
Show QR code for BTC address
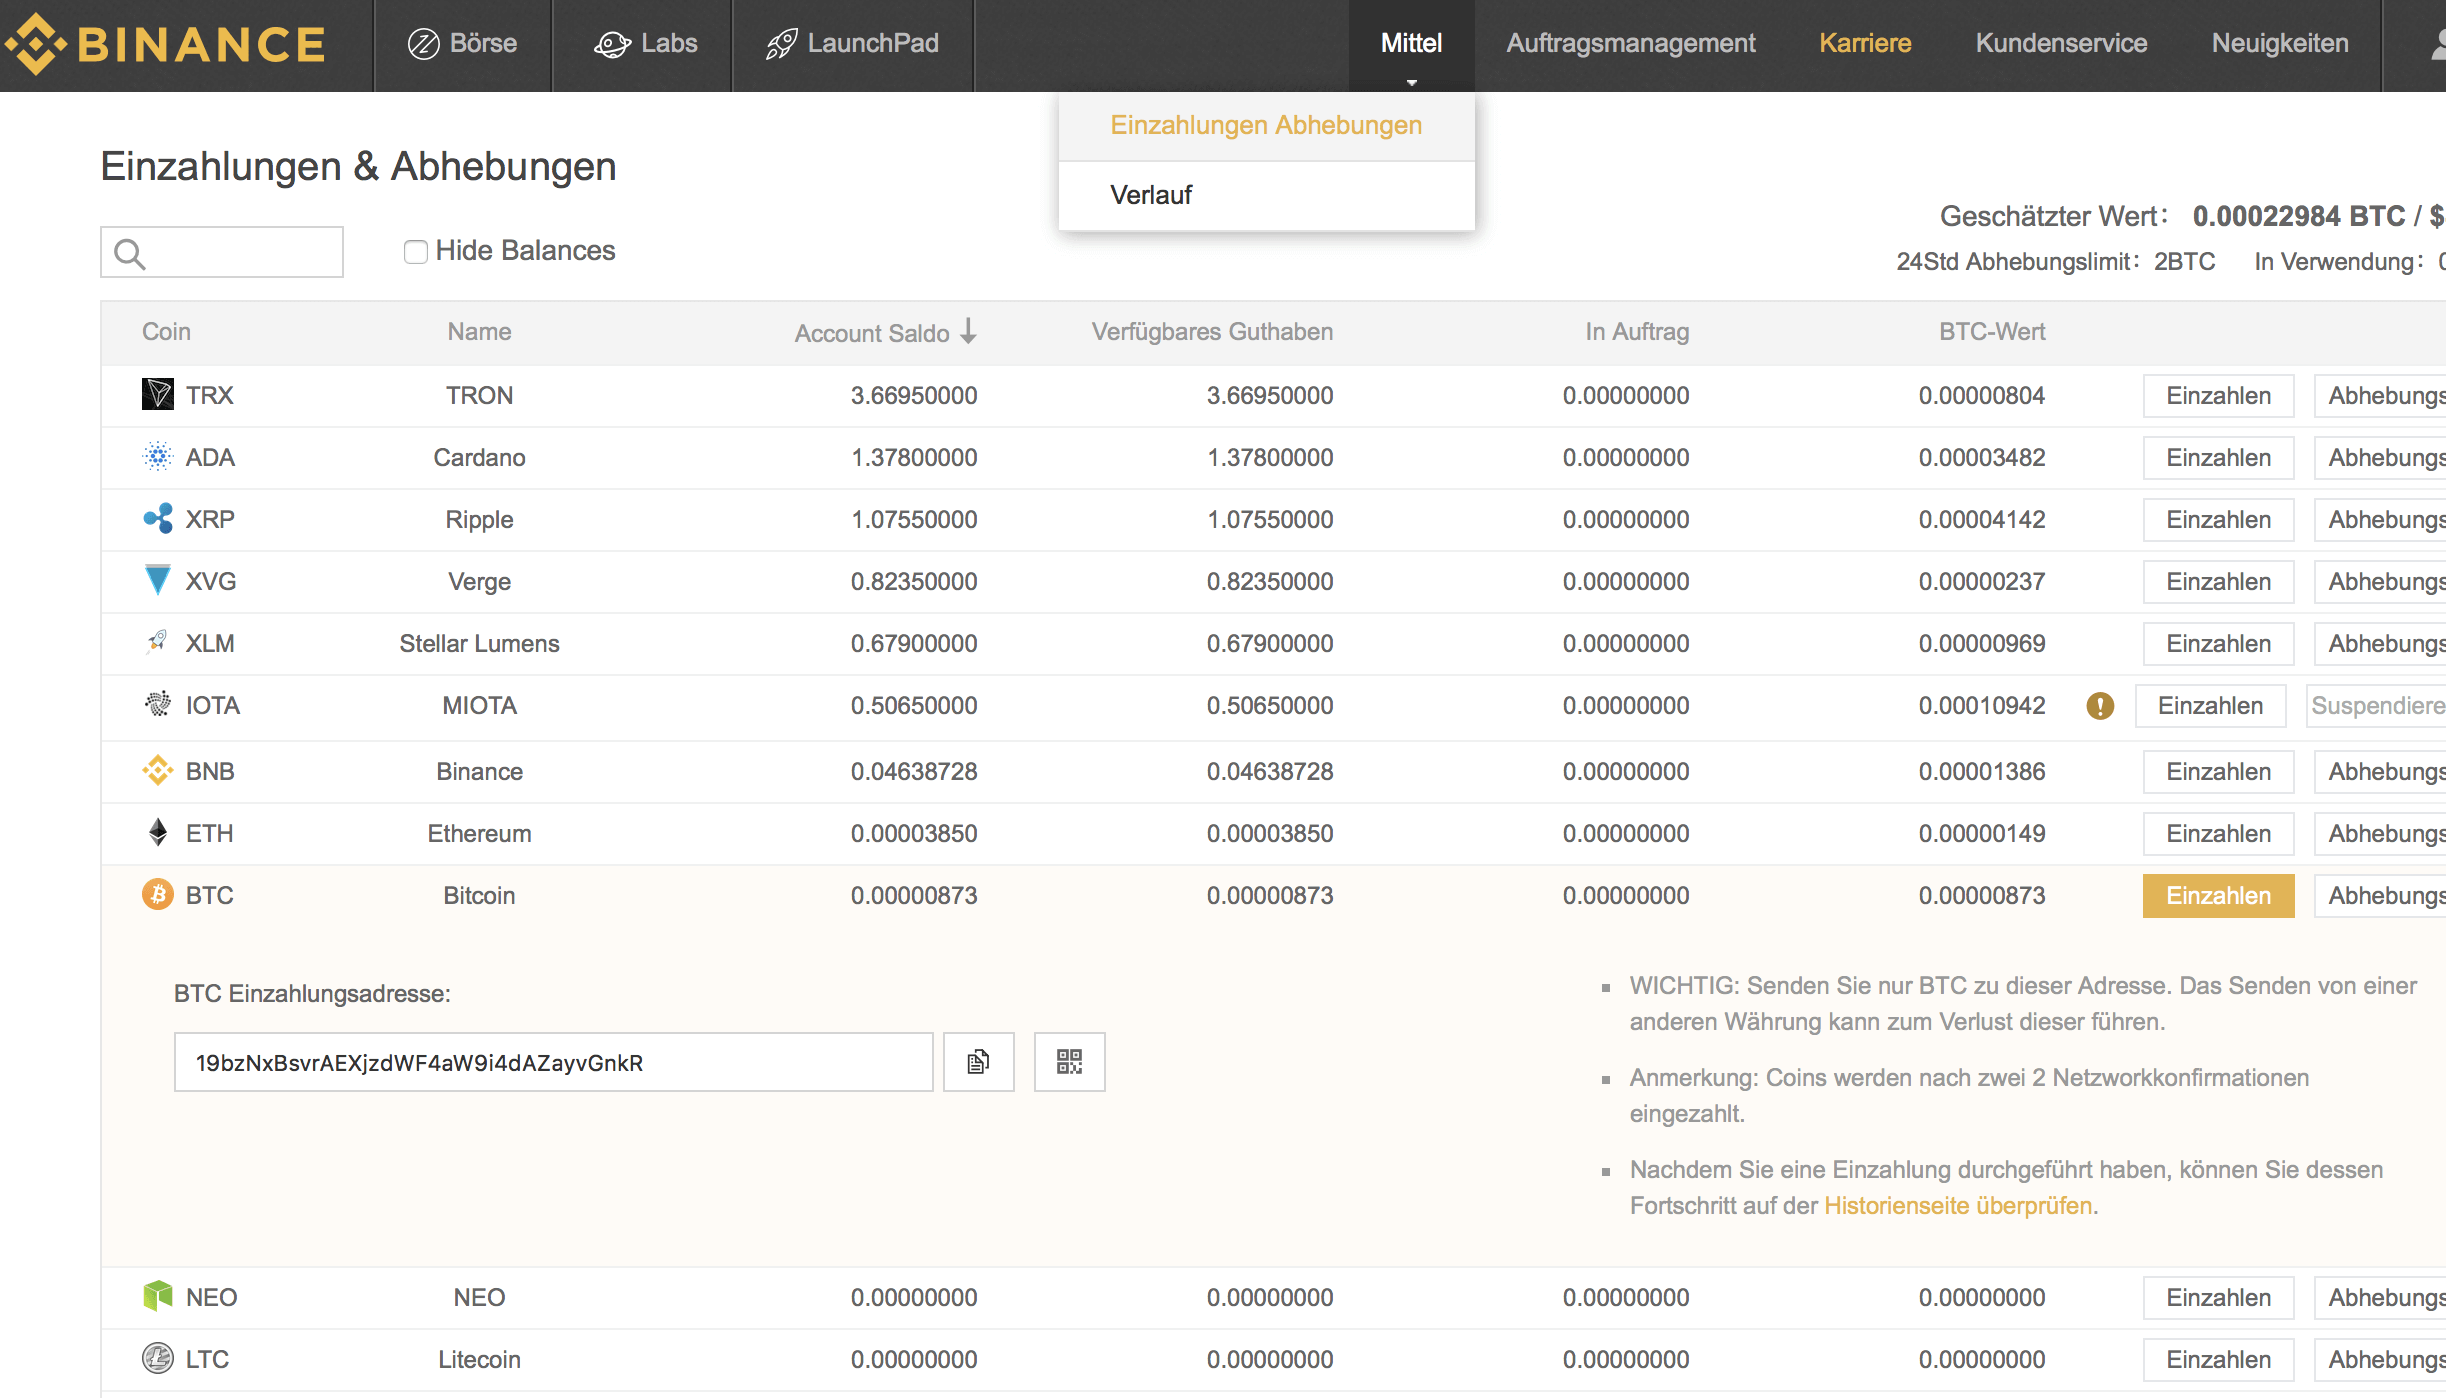[1069, 1062]
